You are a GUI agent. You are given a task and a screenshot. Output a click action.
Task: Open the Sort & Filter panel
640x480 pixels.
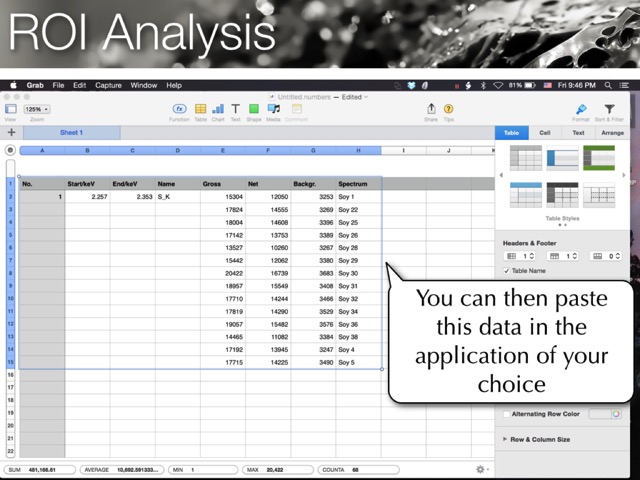point(608,109)
